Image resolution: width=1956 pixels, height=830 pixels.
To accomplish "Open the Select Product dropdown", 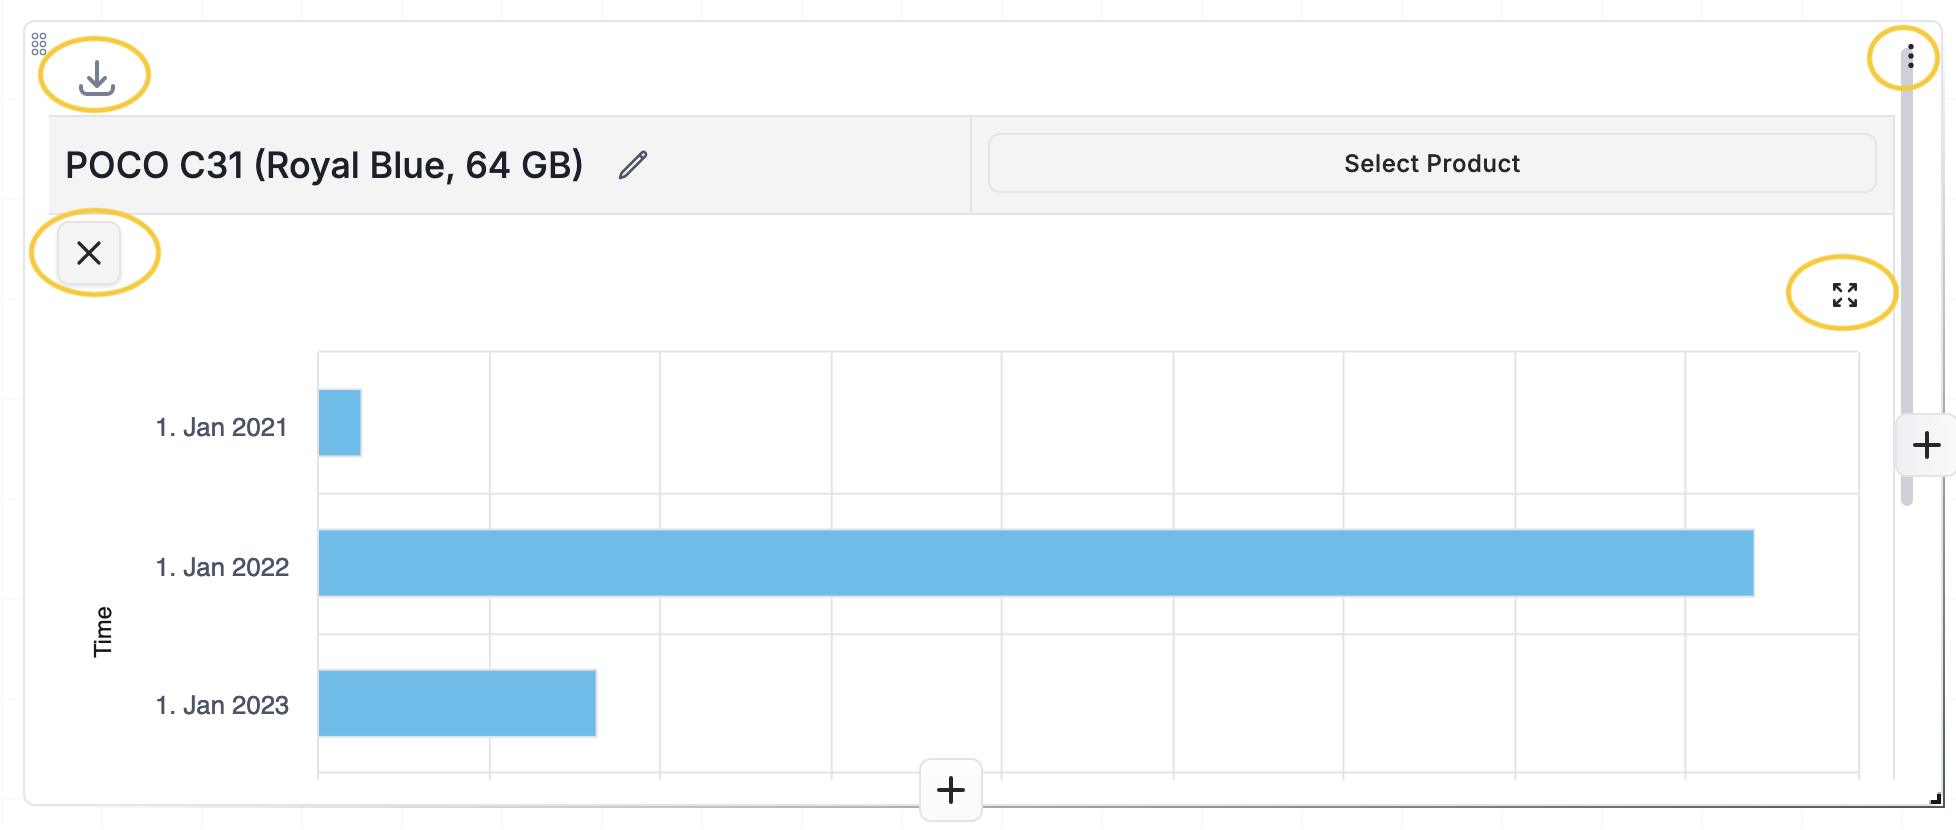I will 1431,163.
